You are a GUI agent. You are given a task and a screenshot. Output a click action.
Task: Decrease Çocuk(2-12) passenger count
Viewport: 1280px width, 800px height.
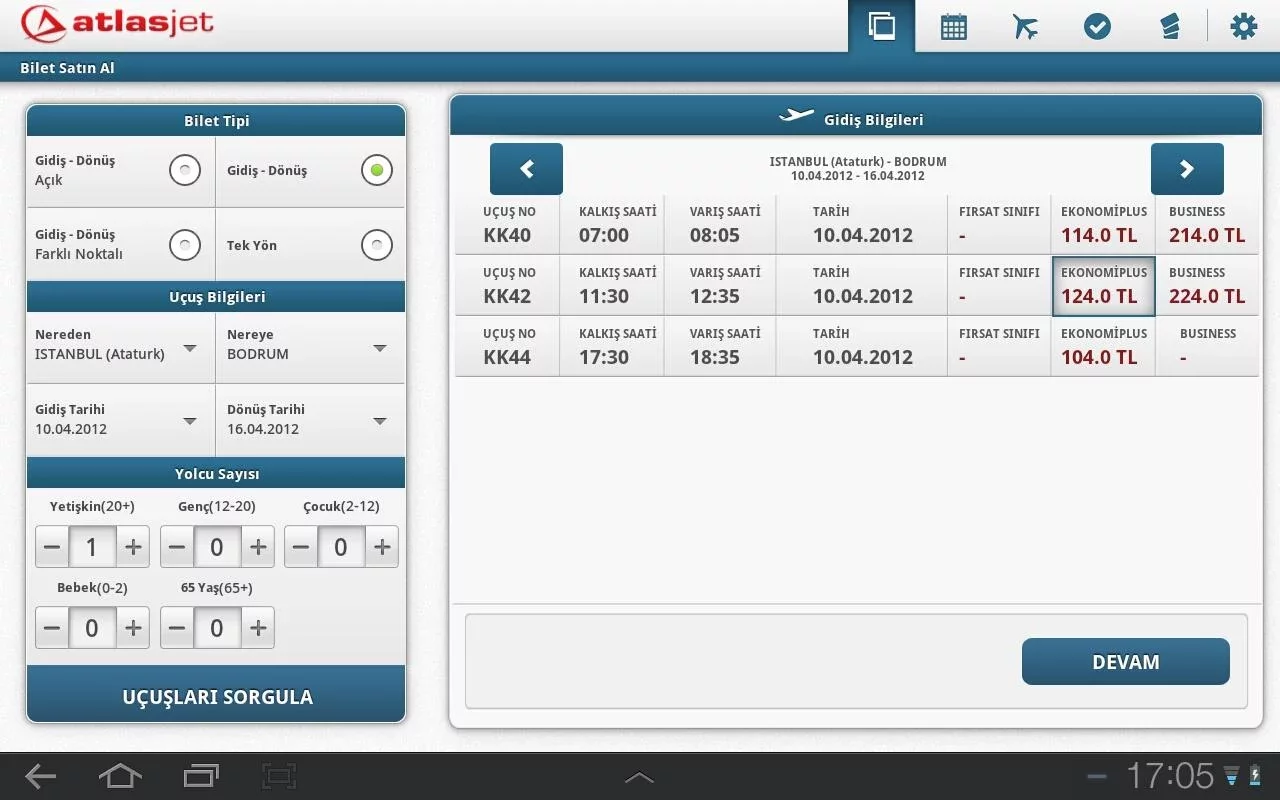[301, 547]
